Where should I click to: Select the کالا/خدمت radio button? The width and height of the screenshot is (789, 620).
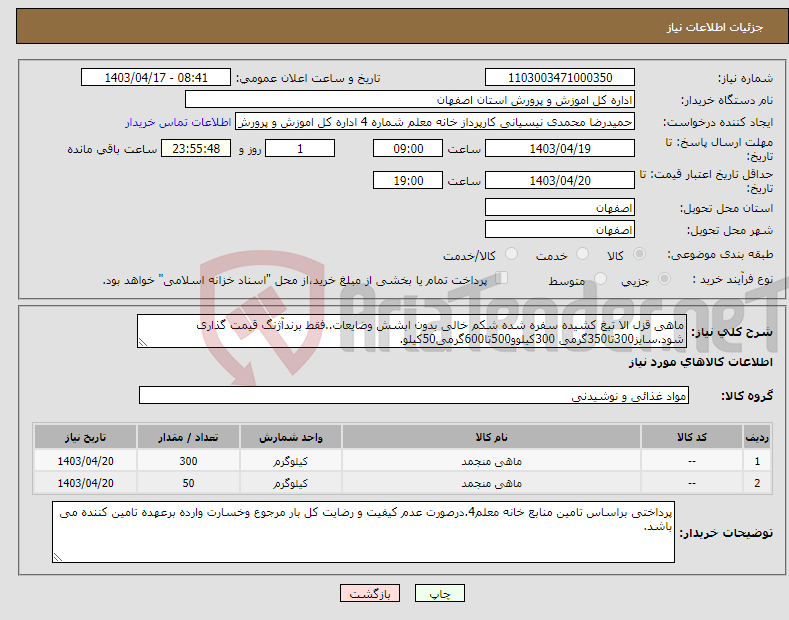[511, 254]
